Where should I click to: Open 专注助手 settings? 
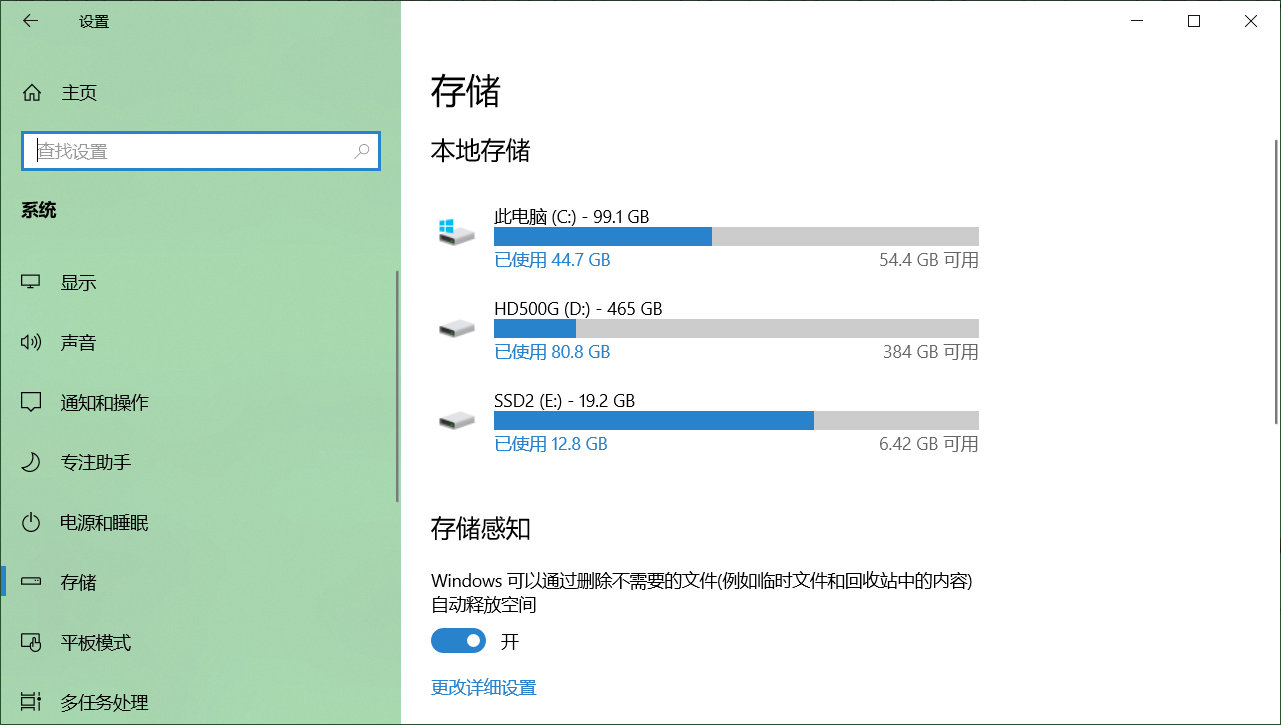(32, 462)
